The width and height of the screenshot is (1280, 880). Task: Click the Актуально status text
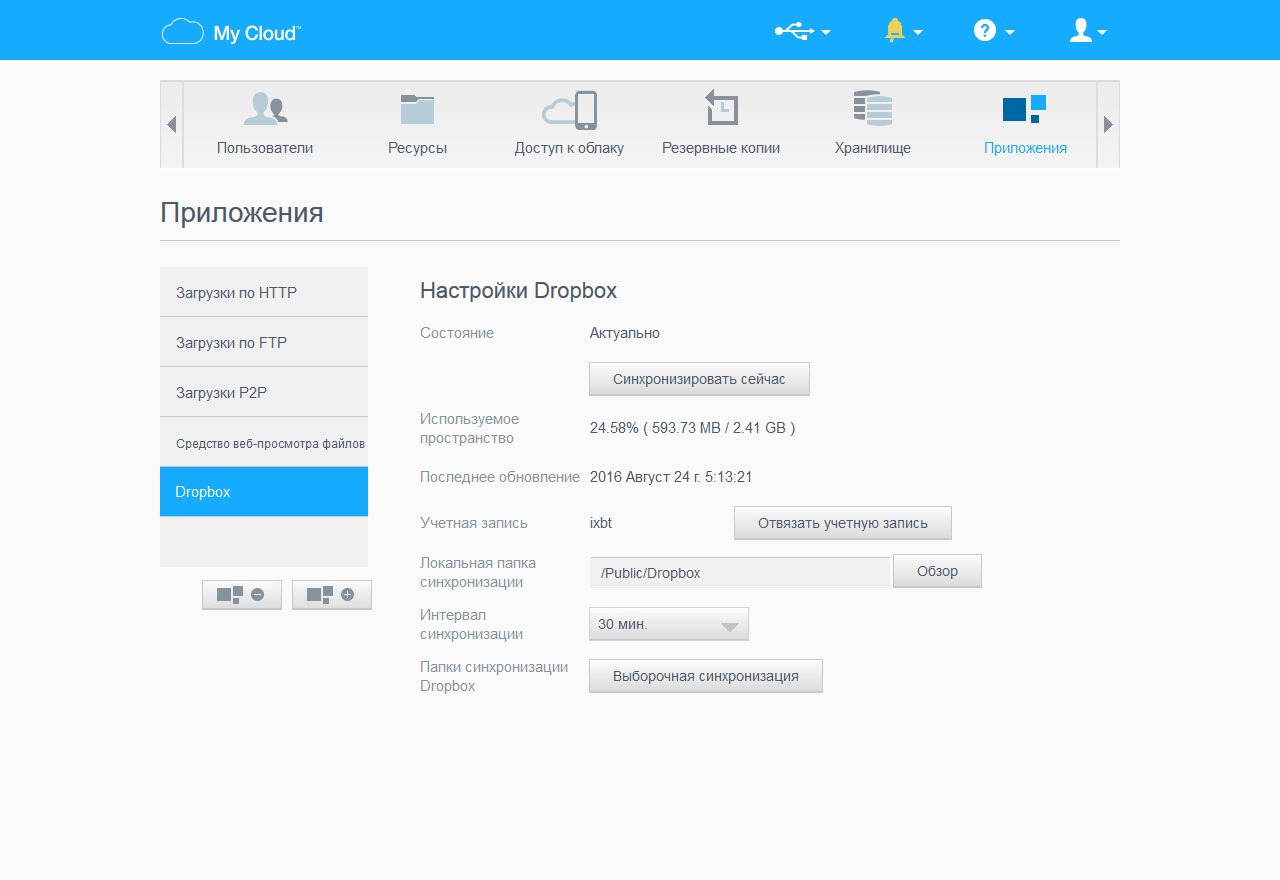click(625, 333)
